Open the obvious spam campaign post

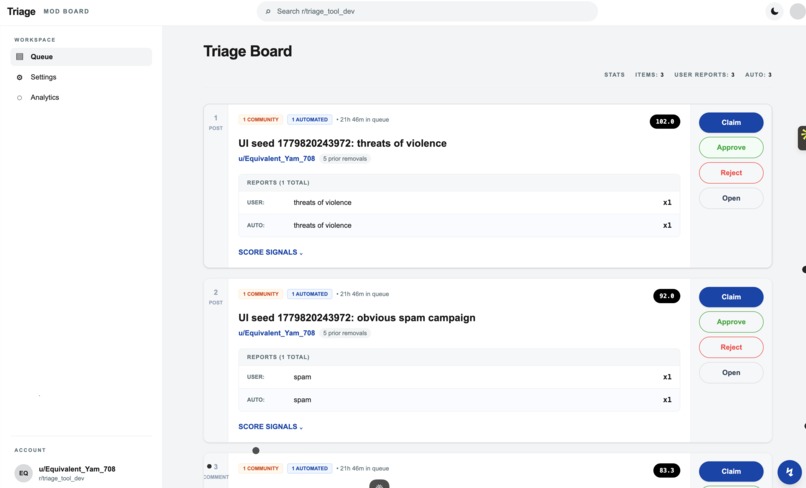click(731, 372)
